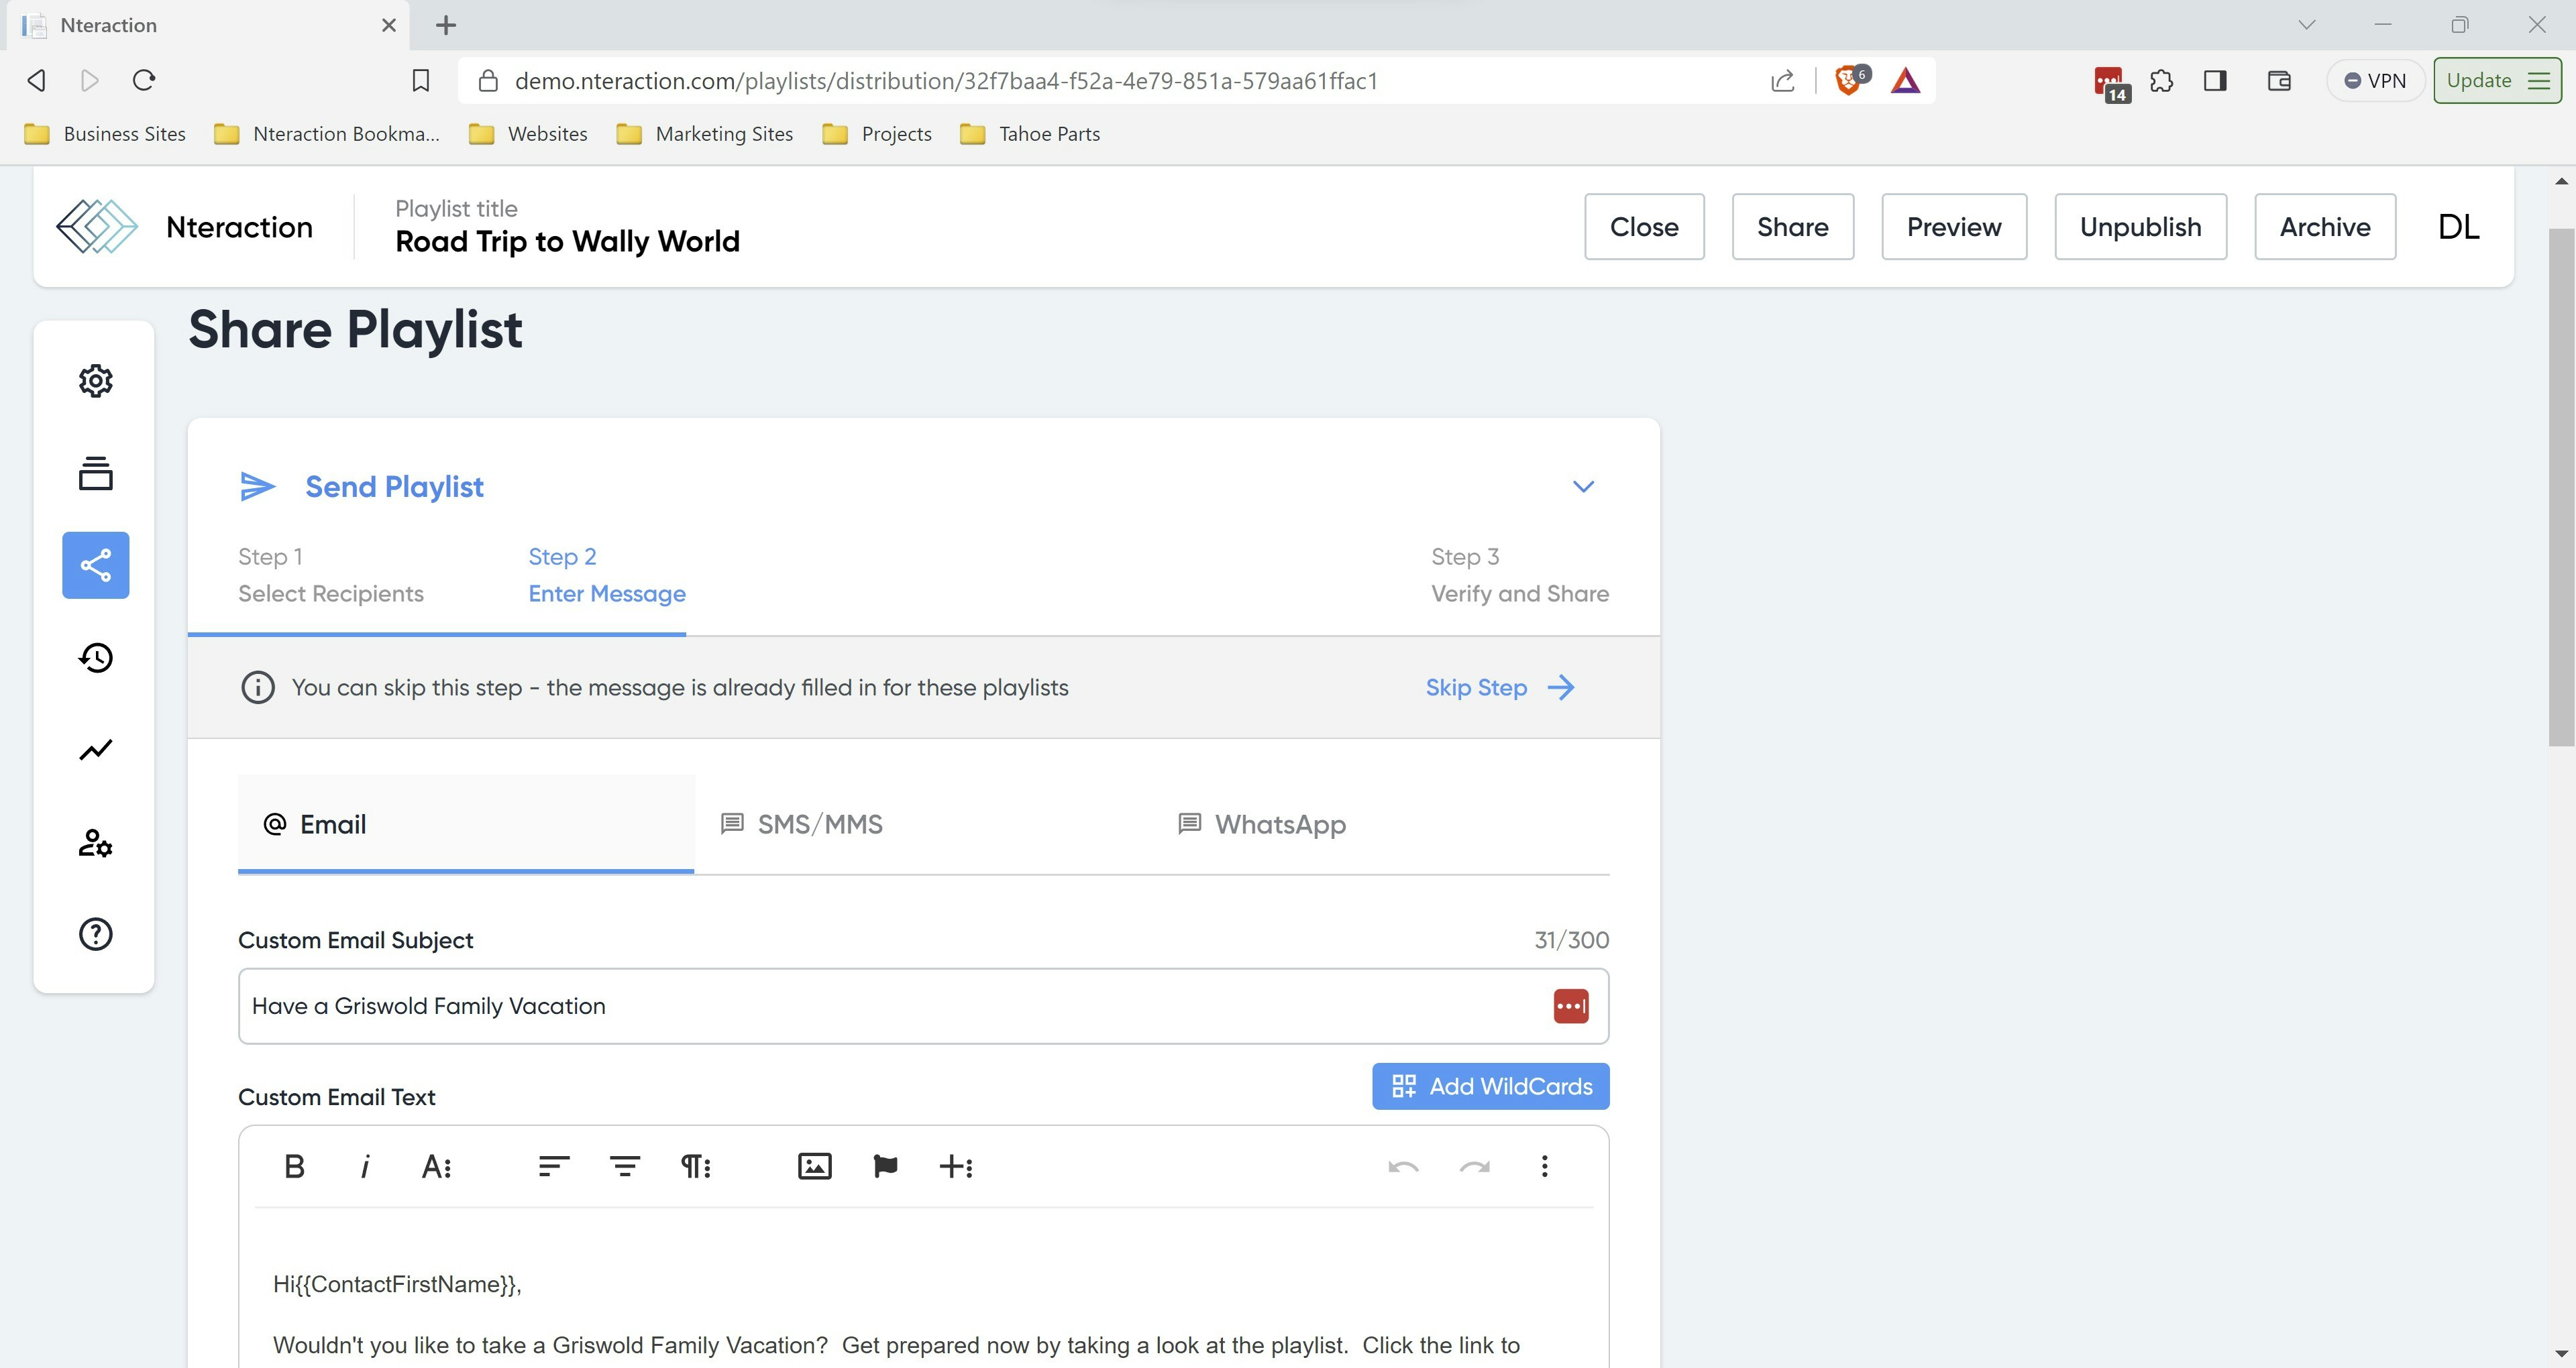The height and width of the screenshot is (1368, 2576).
Task: Go to Step 1 Select Recipients
Action: (331, 575)
